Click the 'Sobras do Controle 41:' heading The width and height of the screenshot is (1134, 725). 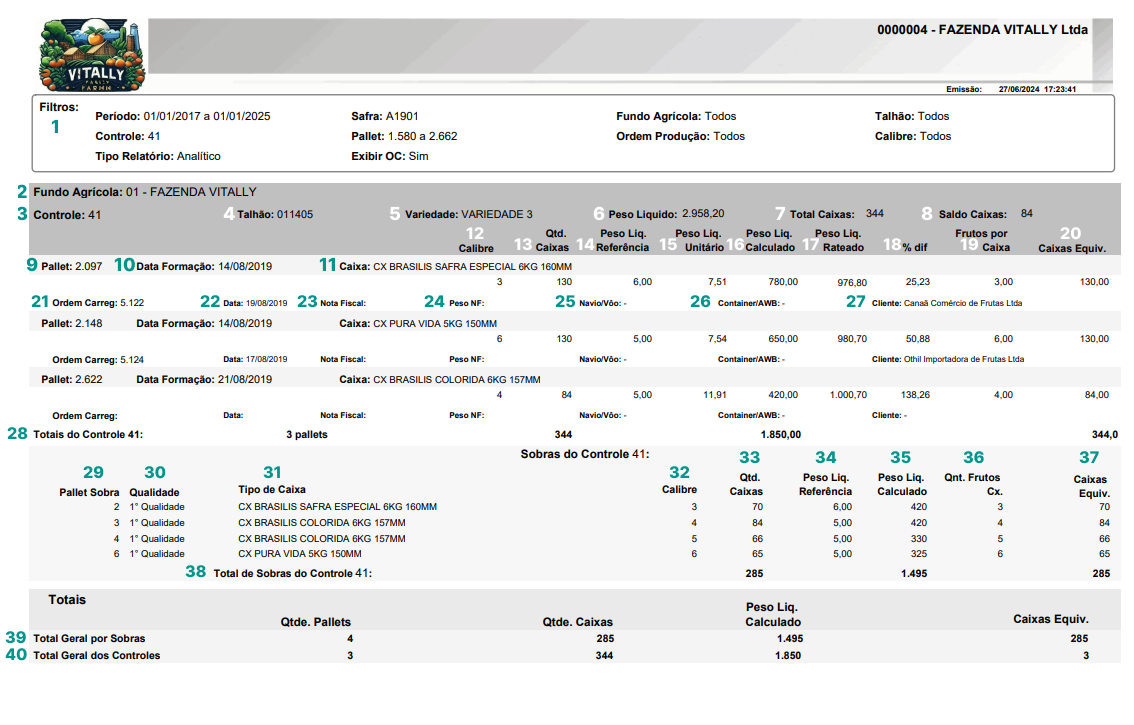[x=584, y=454]
